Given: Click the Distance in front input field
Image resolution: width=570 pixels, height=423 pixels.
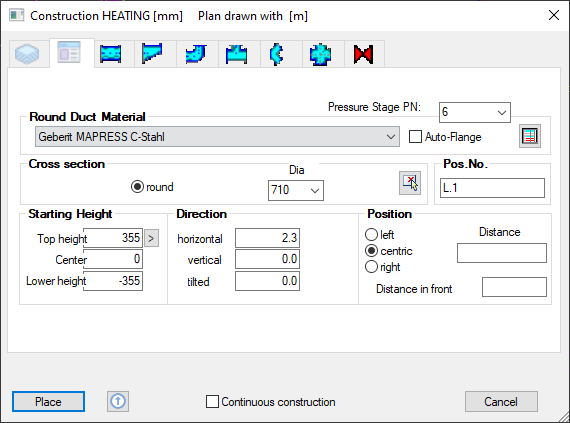Looking at the screenshot, I should pos(514,287).
